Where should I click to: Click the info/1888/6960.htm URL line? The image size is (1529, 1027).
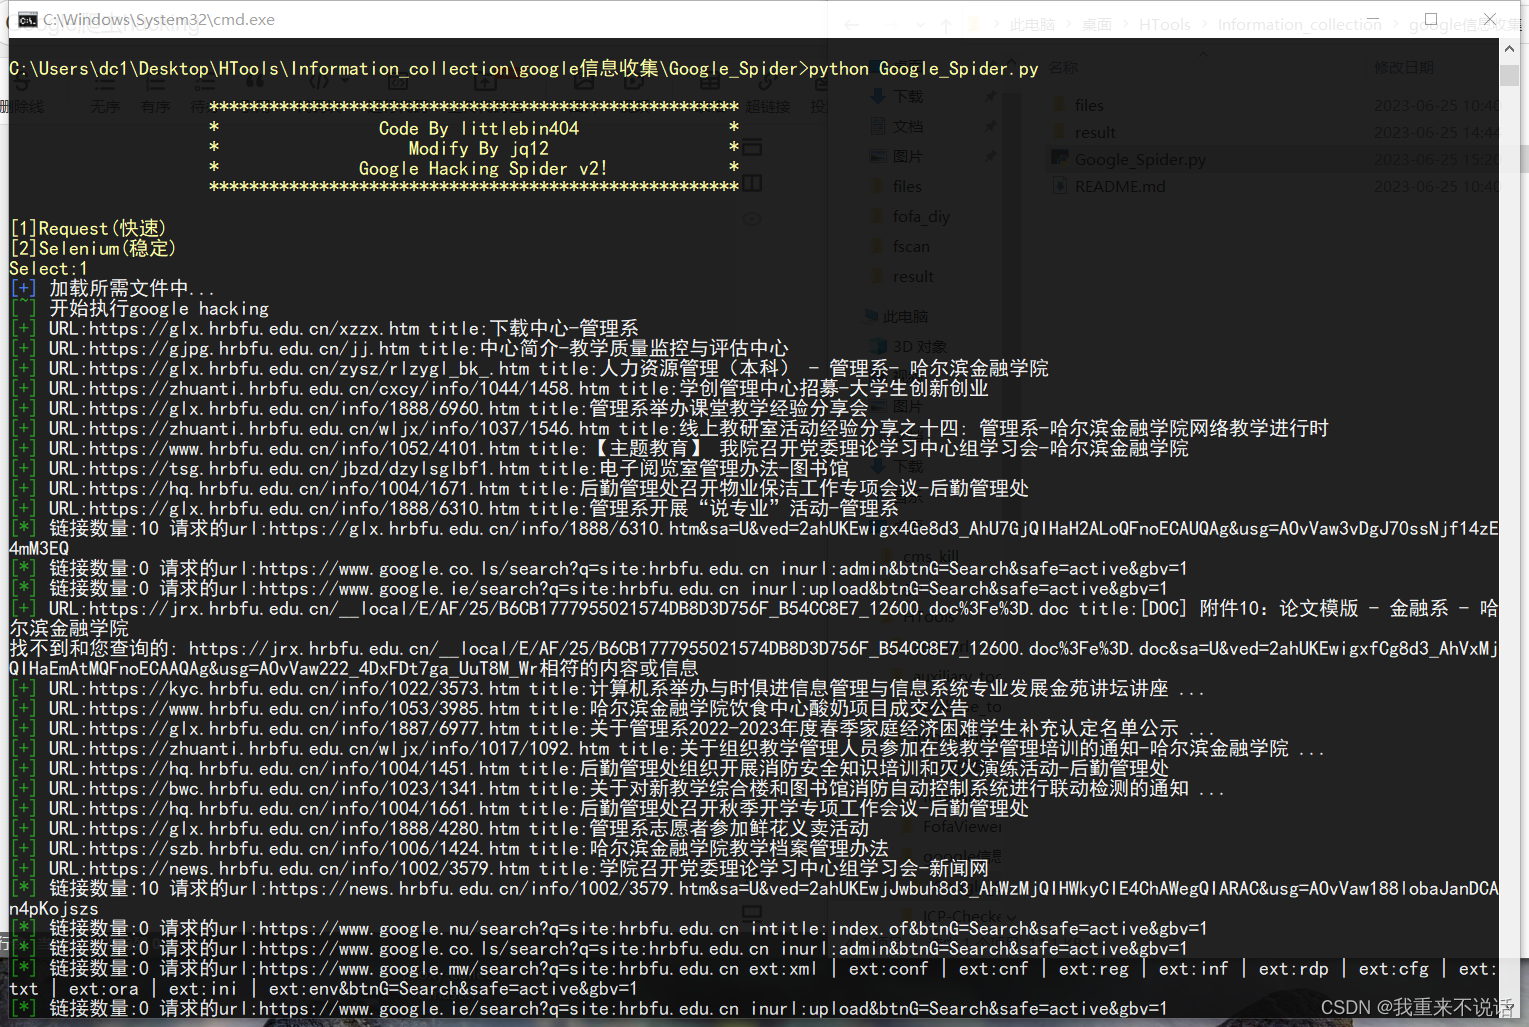(x=439, y=408)
